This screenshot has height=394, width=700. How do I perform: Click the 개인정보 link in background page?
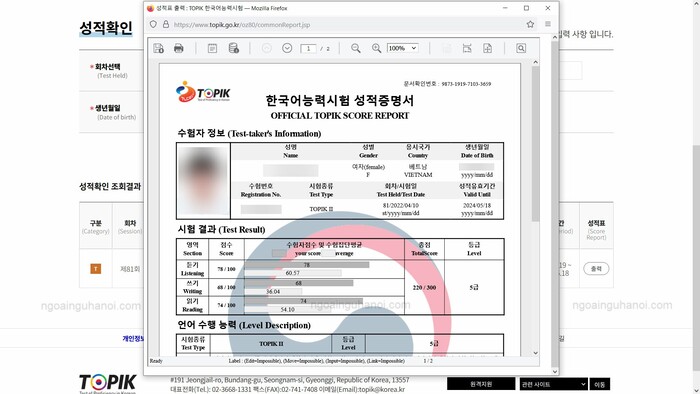tap(133, 339)
